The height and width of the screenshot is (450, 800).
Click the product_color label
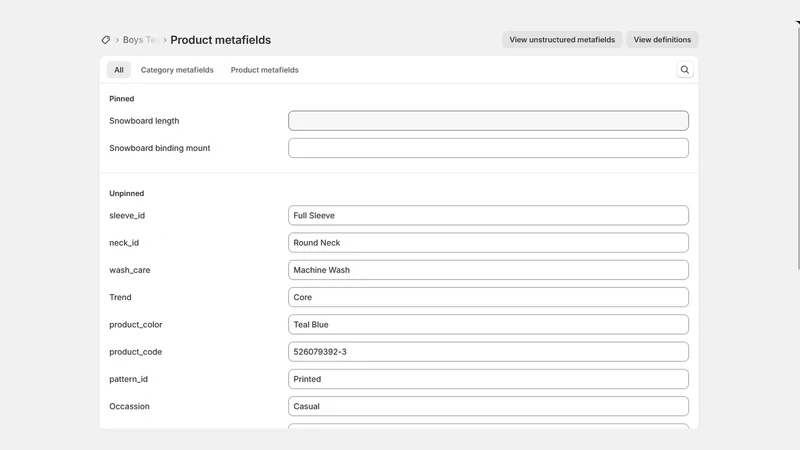tap(136, 324)
